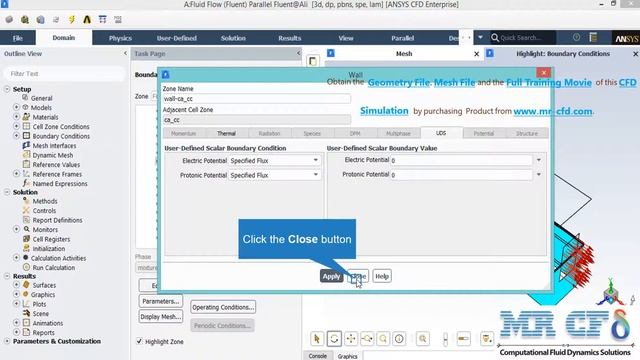Click the blue-grey cube icon in top toolbar
Screen dimensions: 640x360
[x=40, y=19]
